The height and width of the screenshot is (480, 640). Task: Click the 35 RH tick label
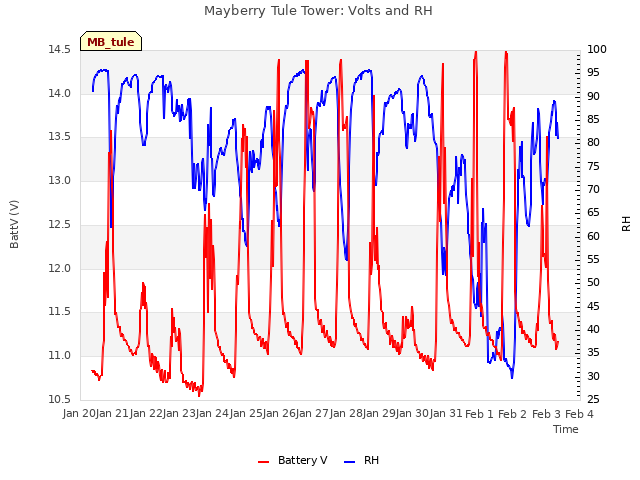click(593, 353)
